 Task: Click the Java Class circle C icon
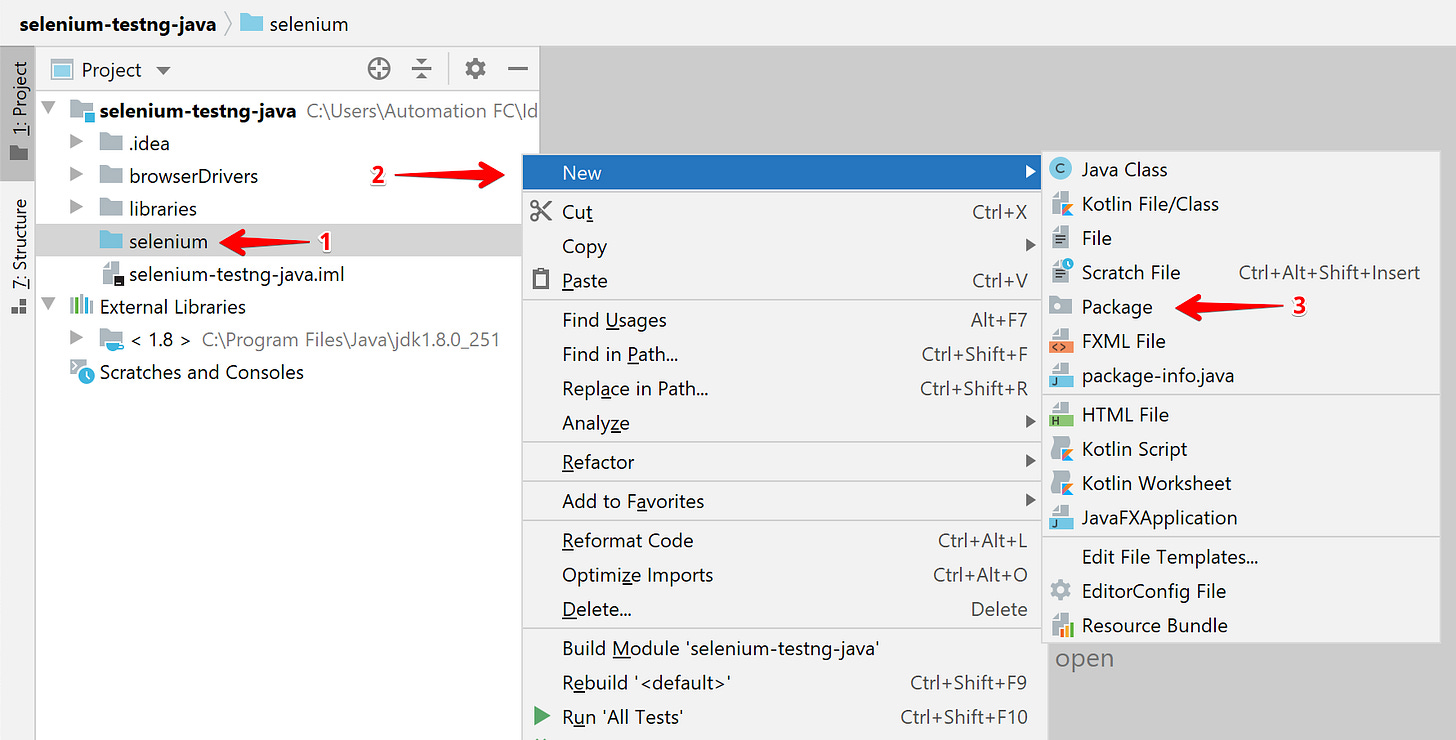pyautogui.click(x=1061, y=169)
